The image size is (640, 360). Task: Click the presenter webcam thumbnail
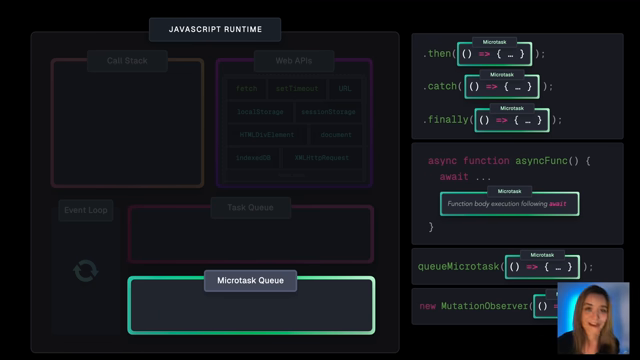(x=593, y=318)
